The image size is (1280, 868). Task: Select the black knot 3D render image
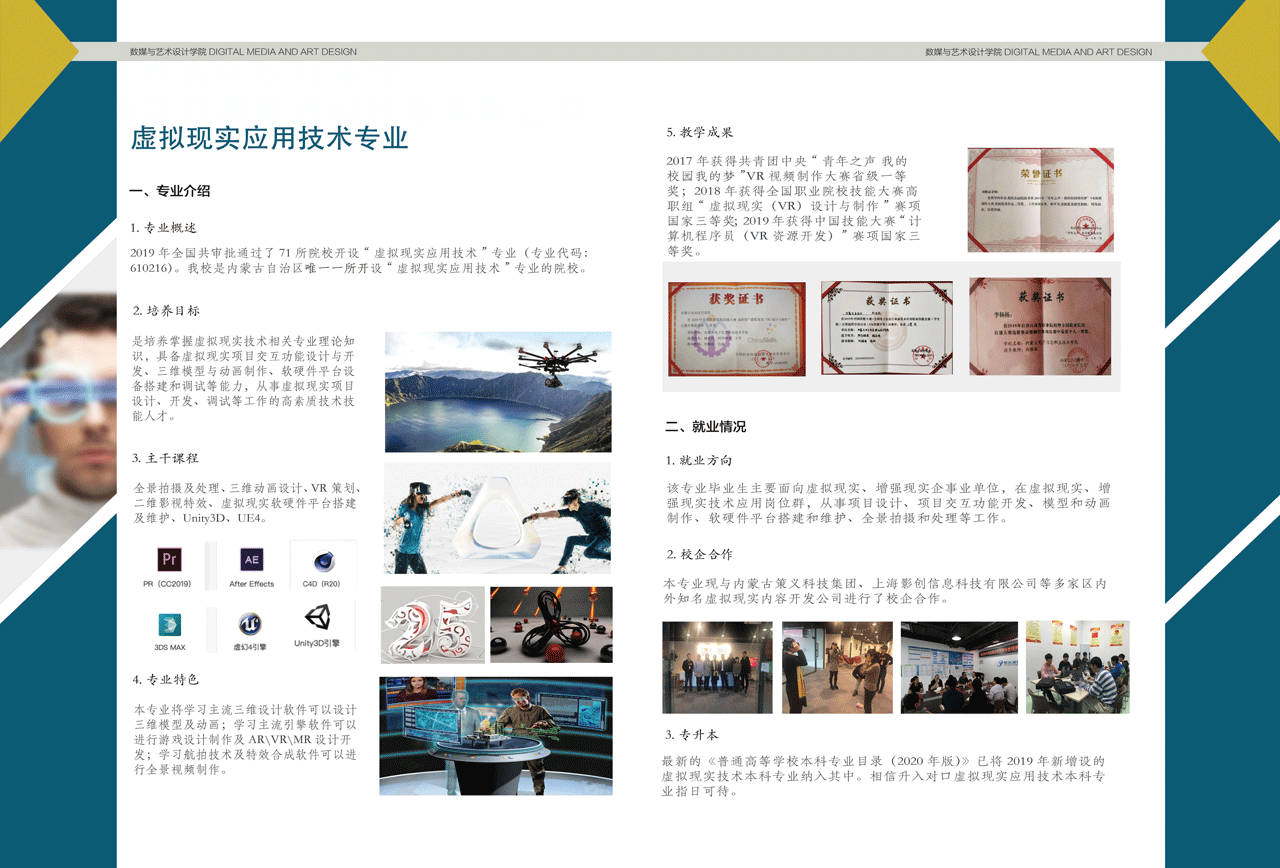551,625
